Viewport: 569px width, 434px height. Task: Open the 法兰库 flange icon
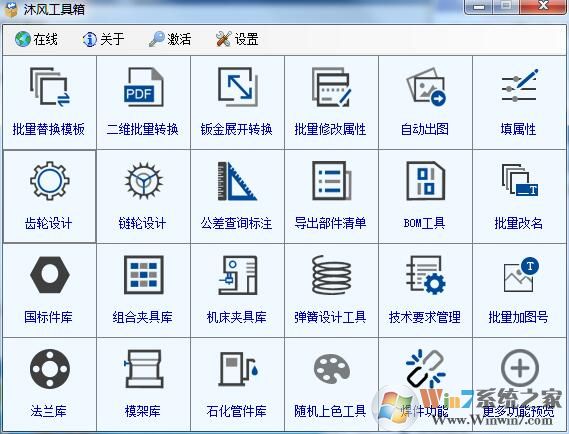pos(50,369)
